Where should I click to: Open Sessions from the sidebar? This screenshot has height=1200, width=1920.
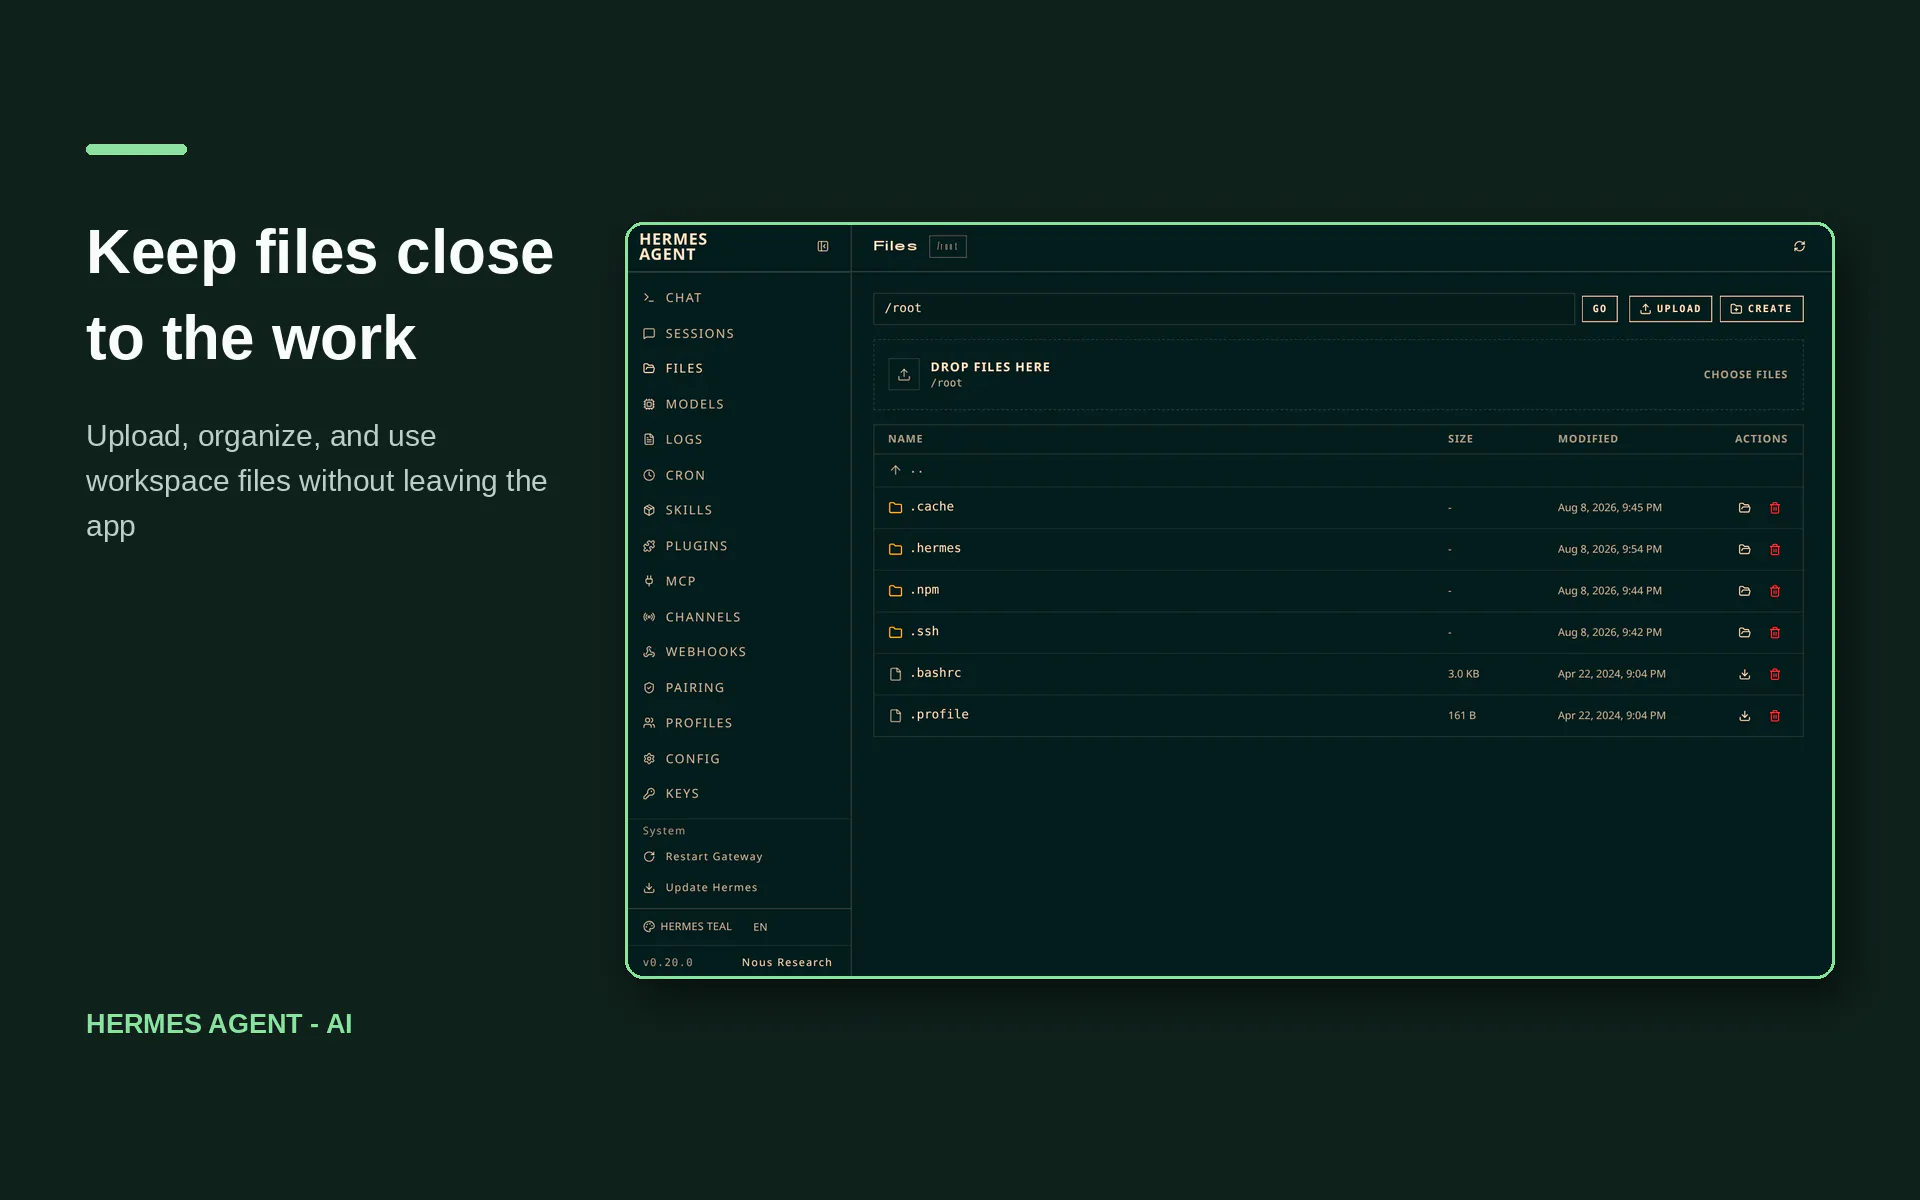click(739, 334)
